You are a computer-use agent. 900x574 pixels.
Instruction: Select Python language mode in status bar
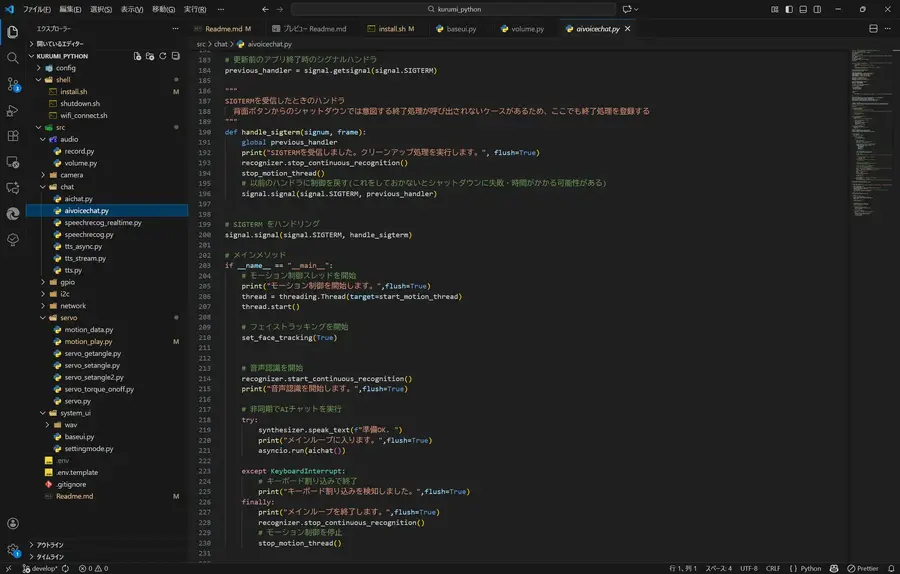coord(810,568)
